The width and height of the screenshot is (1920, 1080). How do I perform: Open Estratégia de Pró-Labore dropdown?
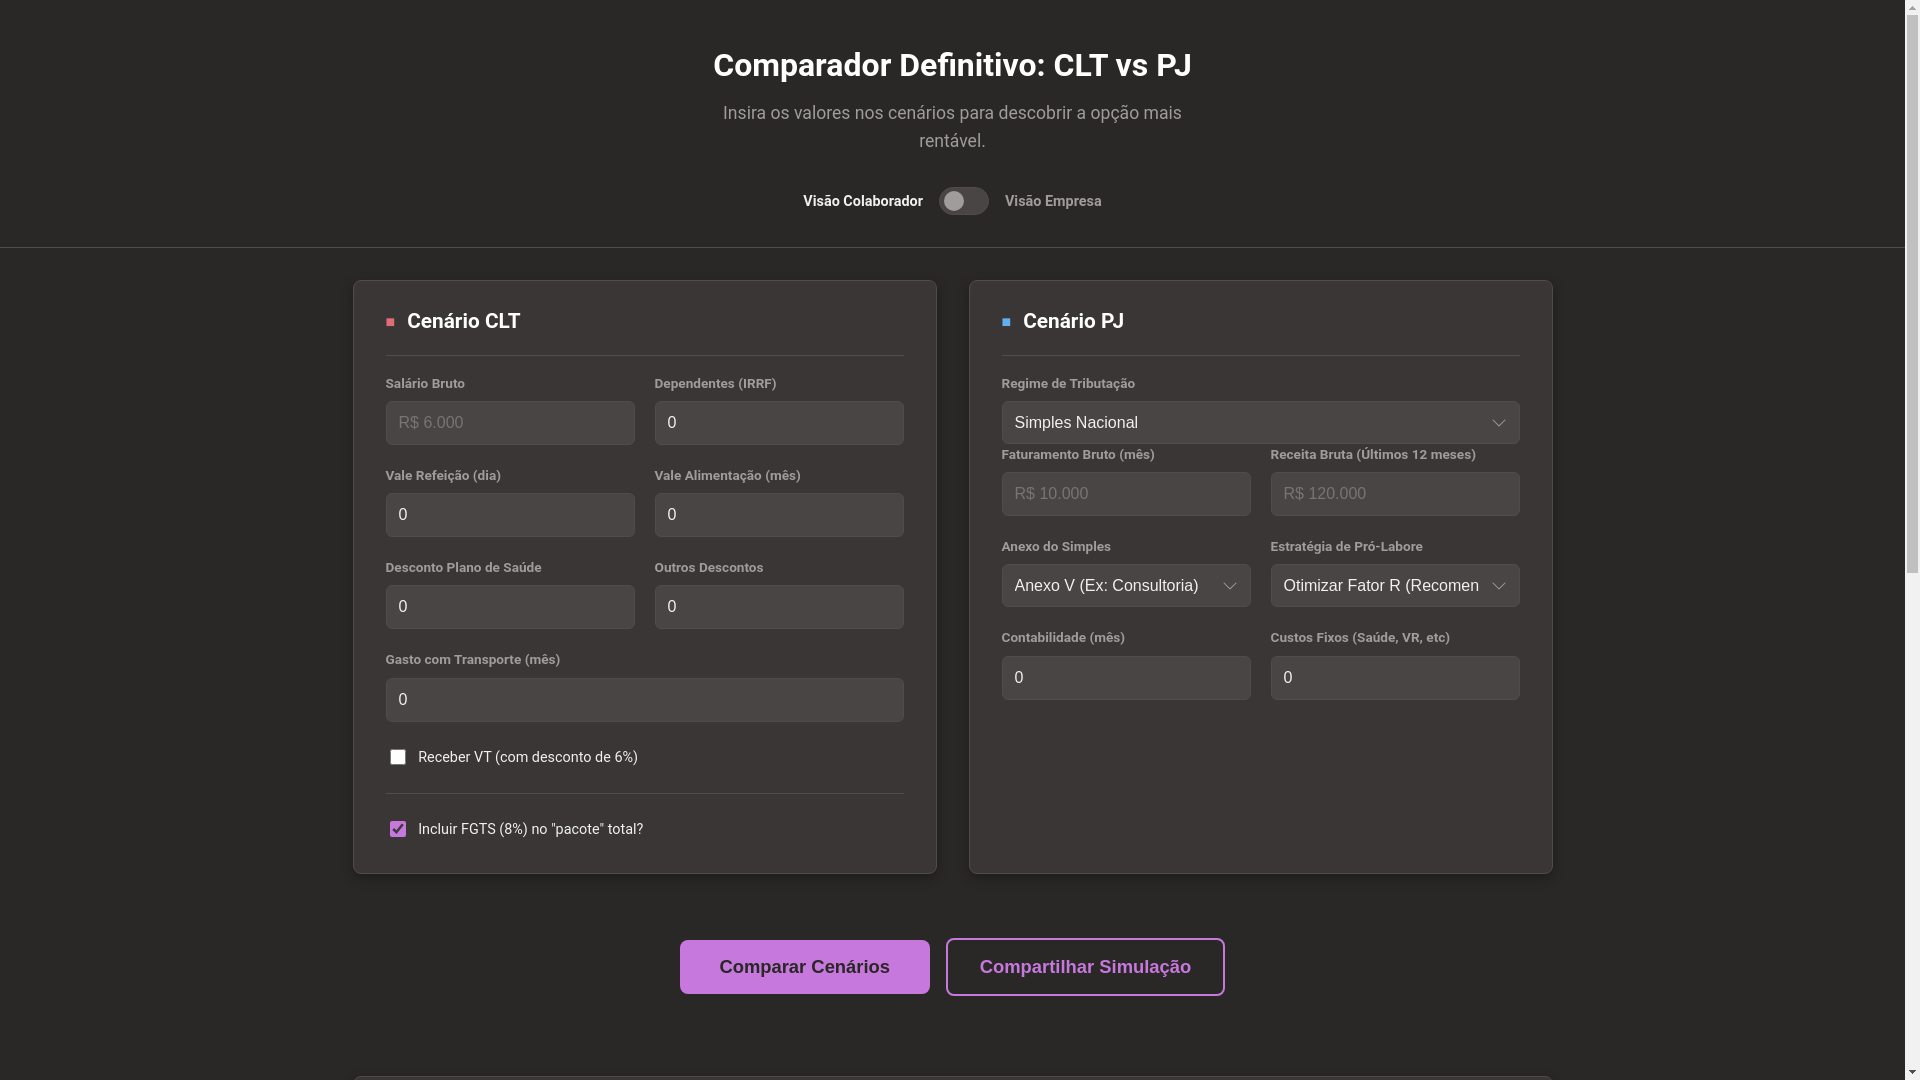point(1394,586)
